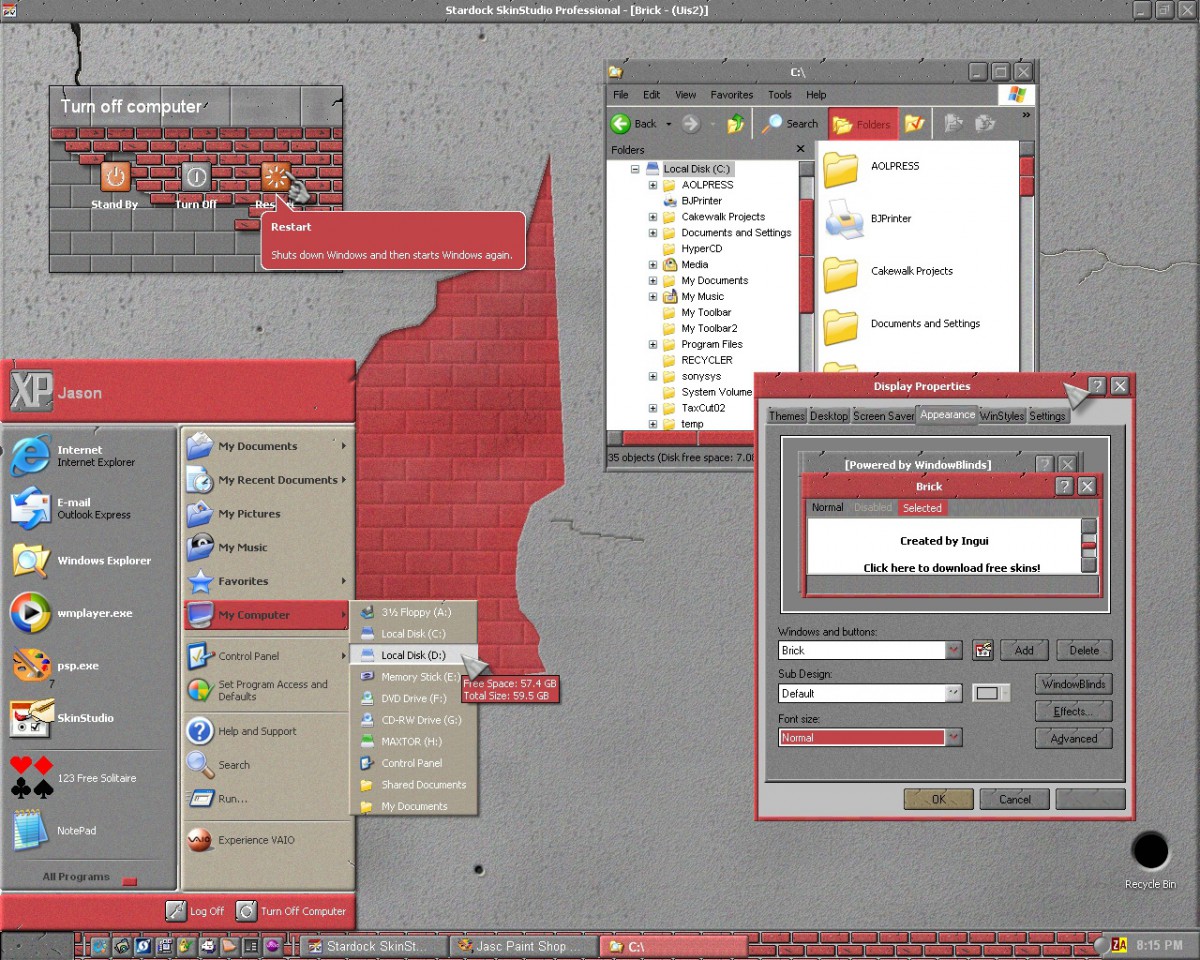The image size is (1200, 960).
Task: Click the Stand By power icon
Action: tap(116, 177)
